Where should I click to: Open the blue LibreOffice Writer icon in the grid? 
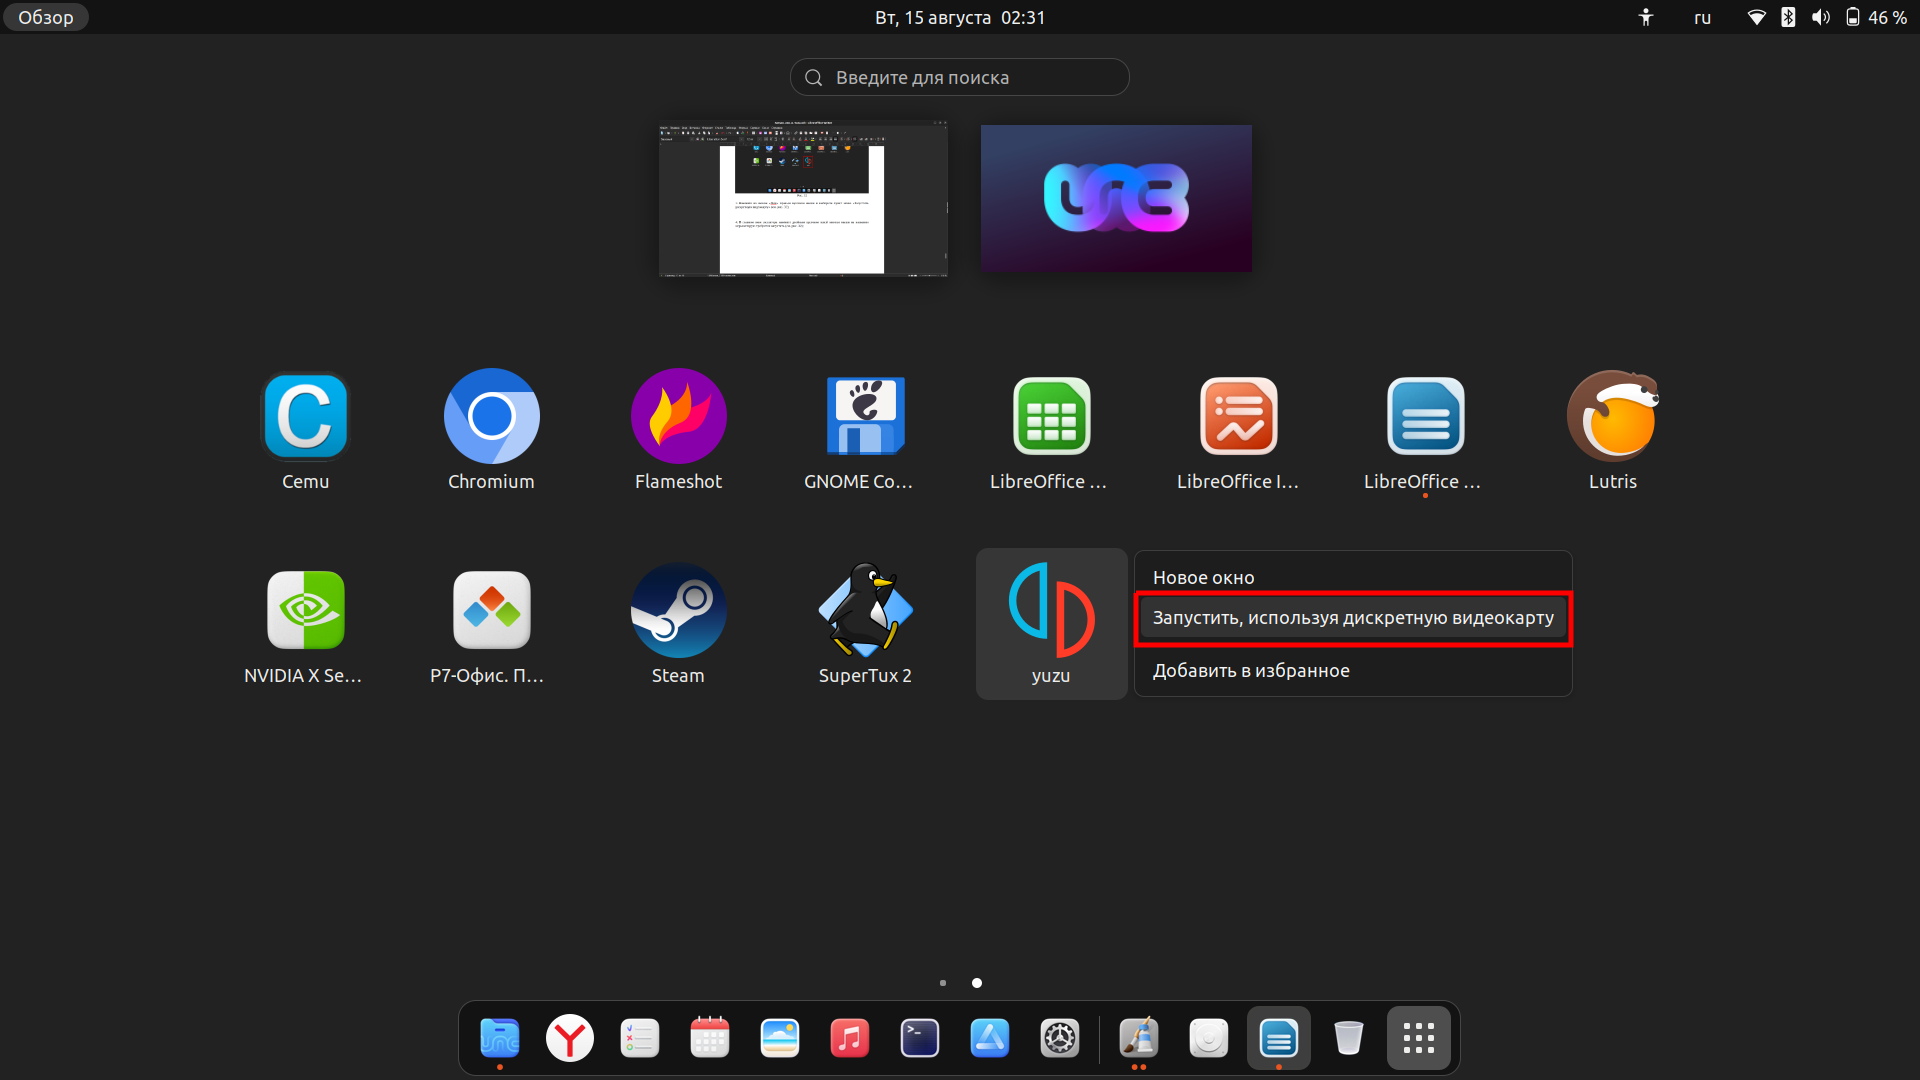point(1425,416)
